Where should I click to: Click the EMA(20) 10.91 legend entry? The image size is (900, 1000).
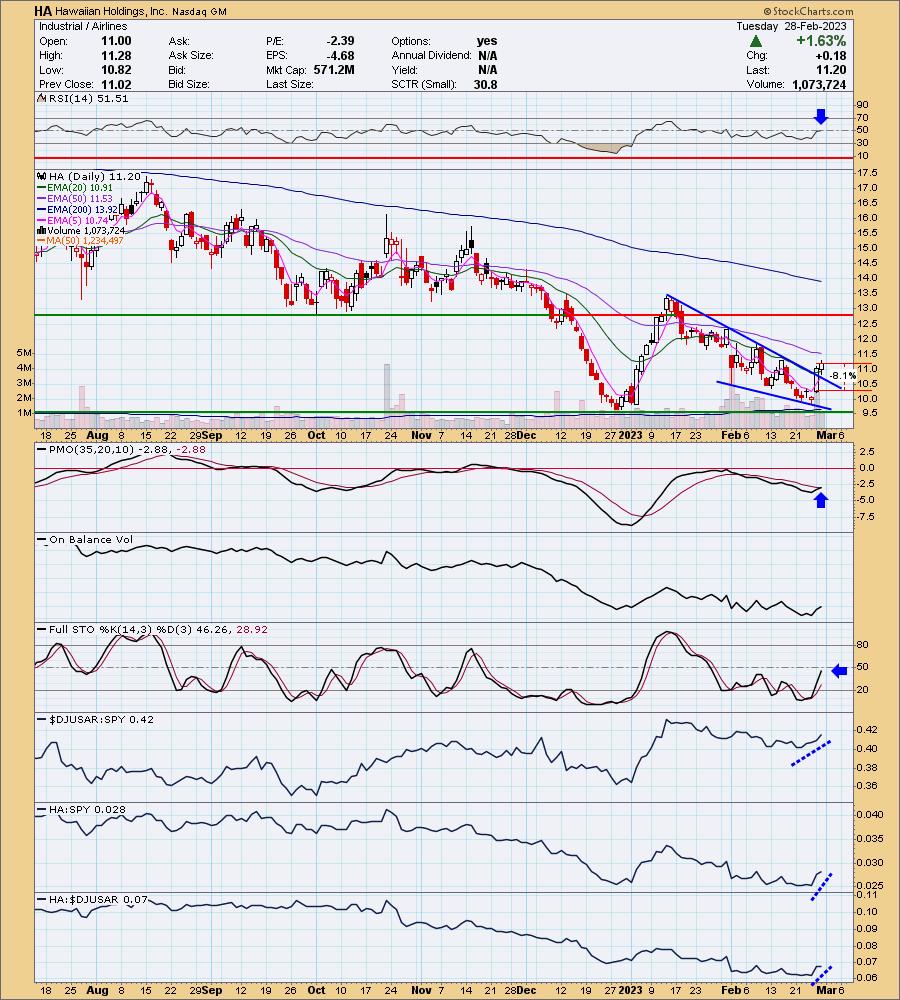coord(80,188)
